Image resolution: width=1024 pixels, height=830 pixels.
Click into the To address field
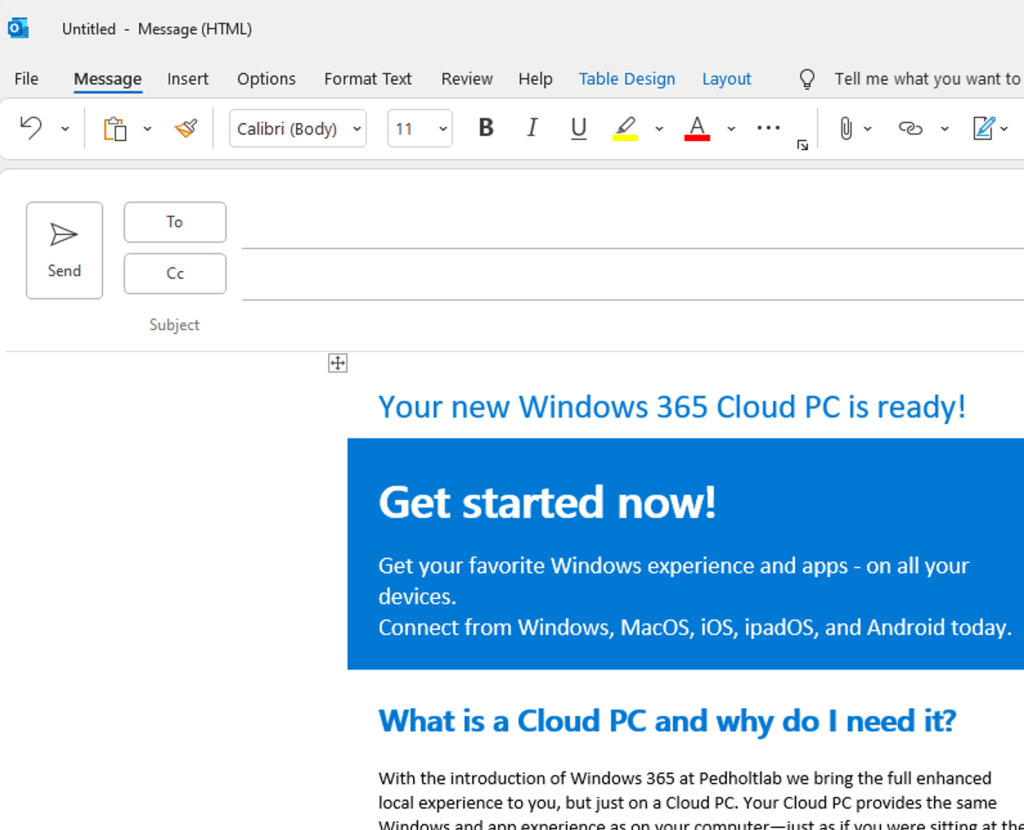click(x=633, y=226)
